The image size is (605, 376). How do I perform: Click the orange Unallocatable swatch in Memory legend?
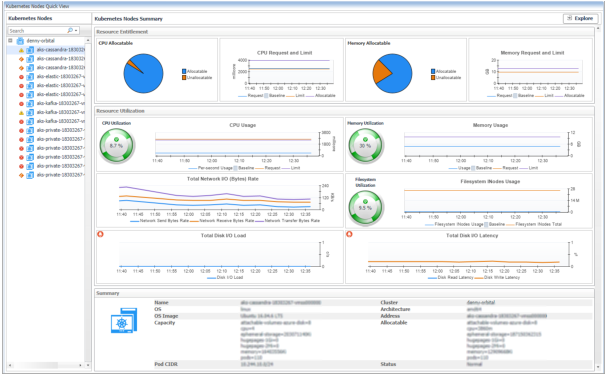[x=433, y=78]
